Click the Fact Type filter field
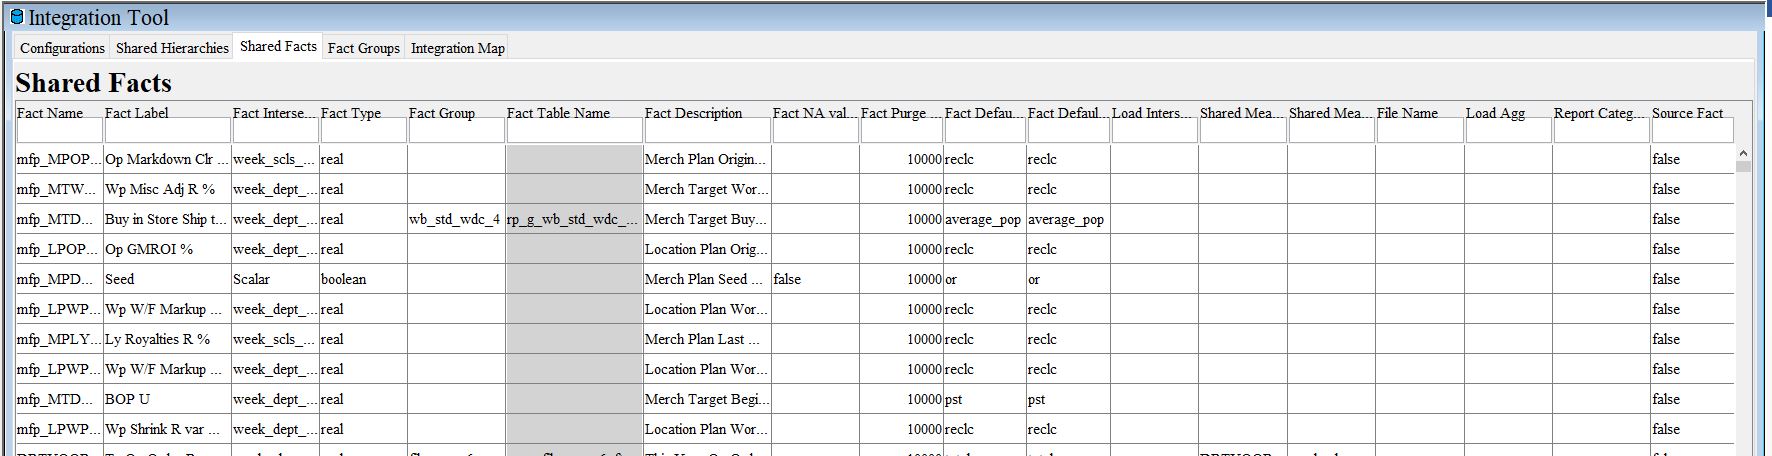Screen dimensions: 1772x456 [x=363, y=131]
